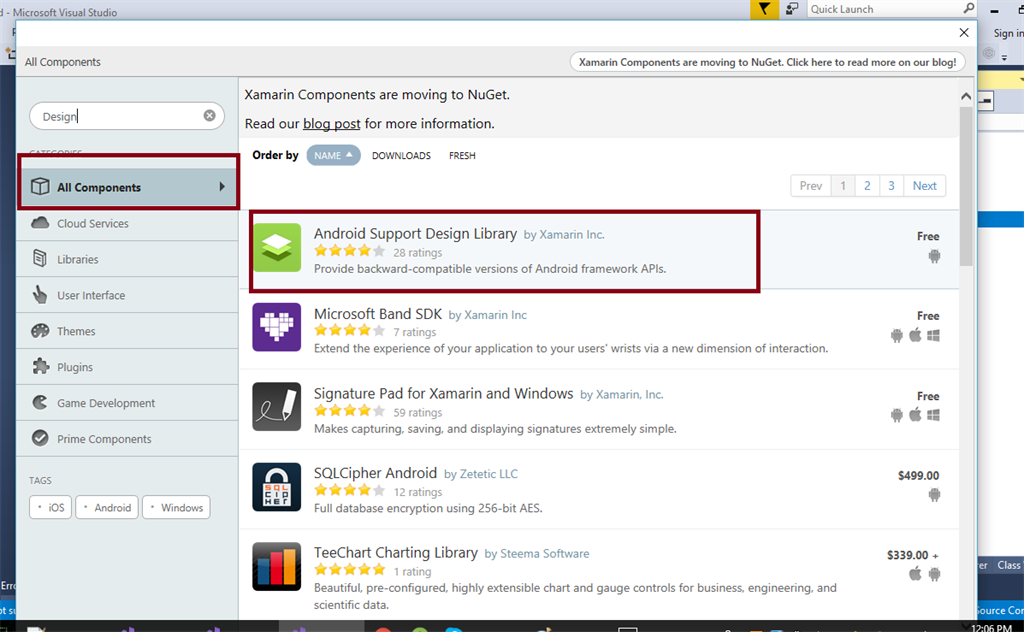
Task: Select the All Components category
Action: pyautogui.click(x=128, y=187)
